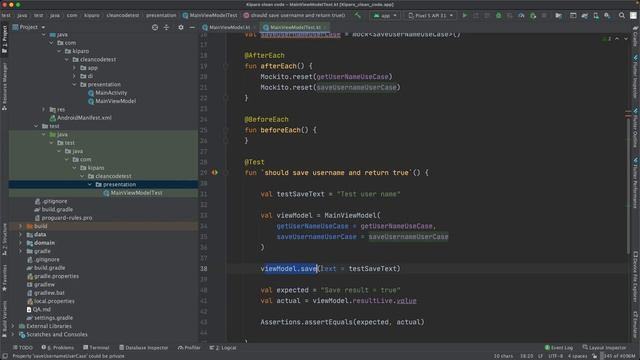Expand the domain module folder
This screenshot has height=360, width=640.
(20, 243)
